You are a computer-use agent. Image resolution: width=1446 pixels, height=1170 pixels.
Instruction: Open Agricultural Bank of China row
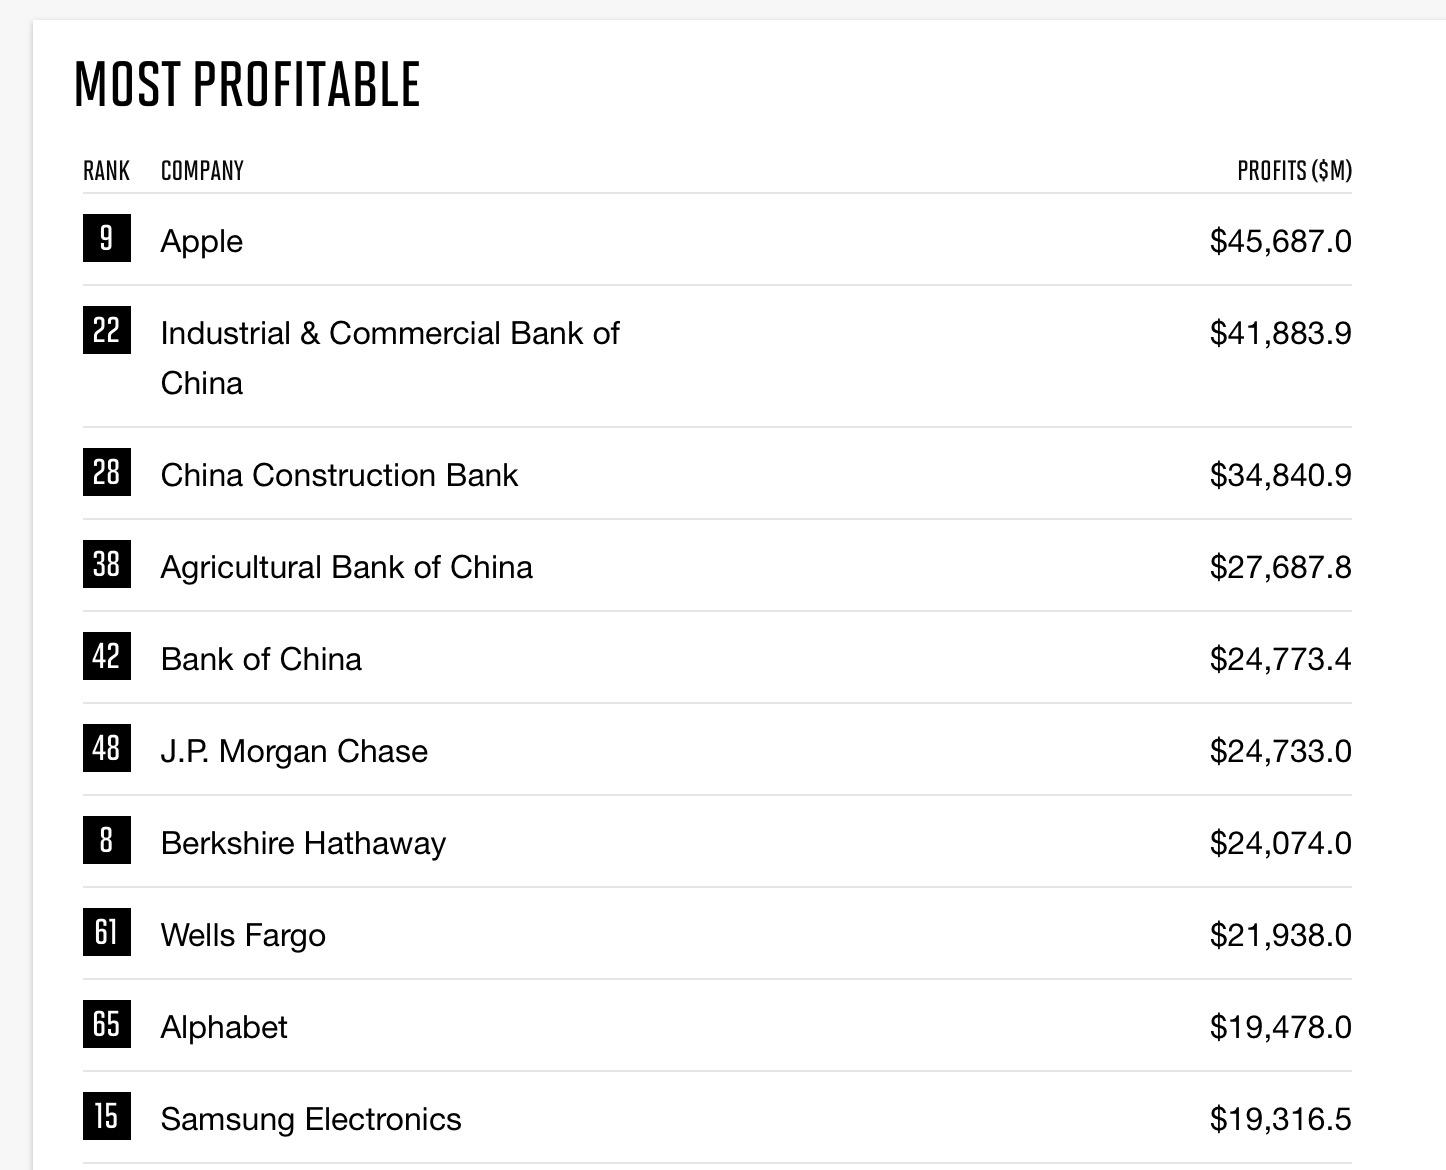click(x=346, y=567)
